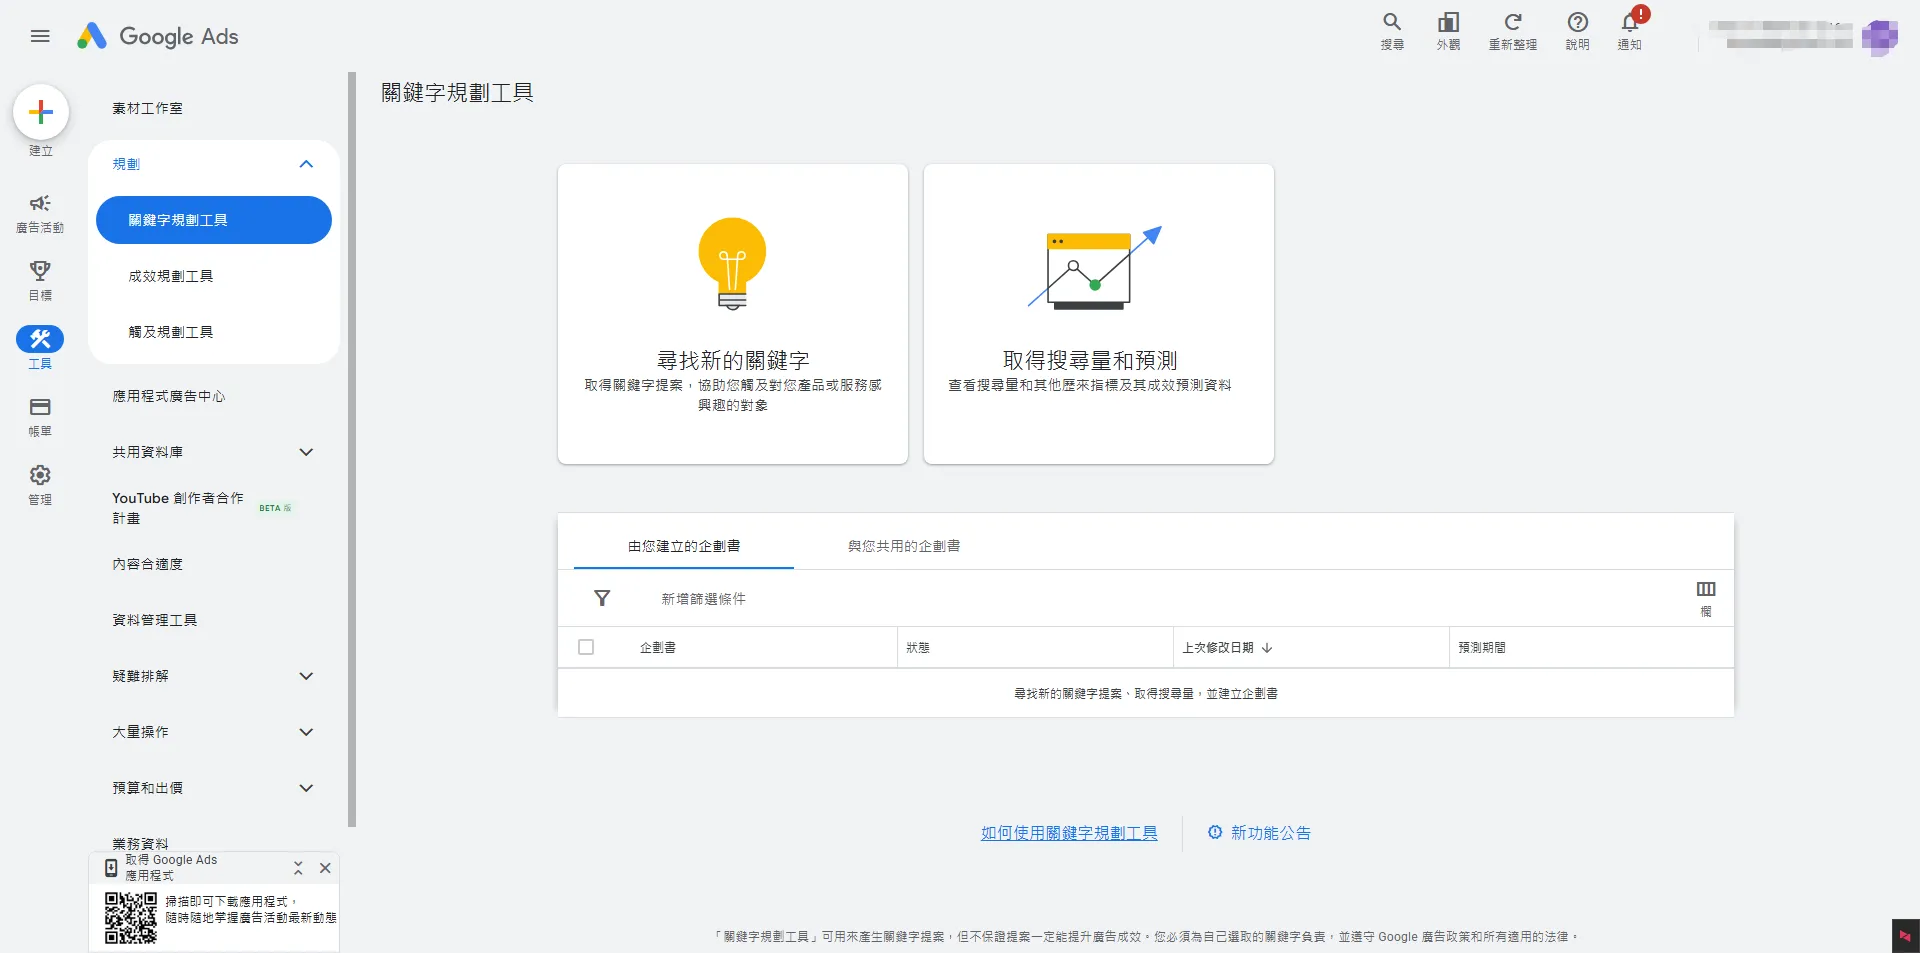Click 新增篩選條件 field
The width and height of the screenshot is (1920, 953).
[704, 599]
